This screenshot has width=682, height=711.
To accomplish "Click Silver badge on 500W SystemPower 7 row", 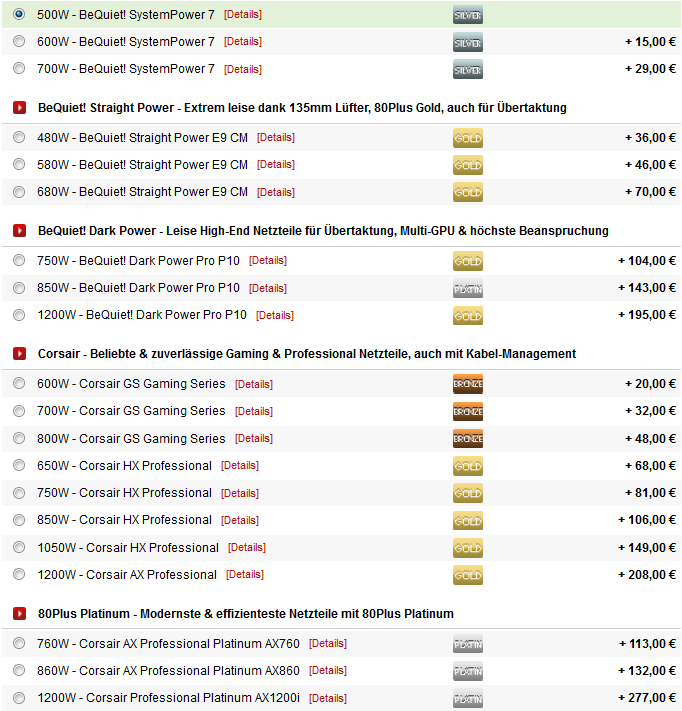I will click(x=468, y=15).
